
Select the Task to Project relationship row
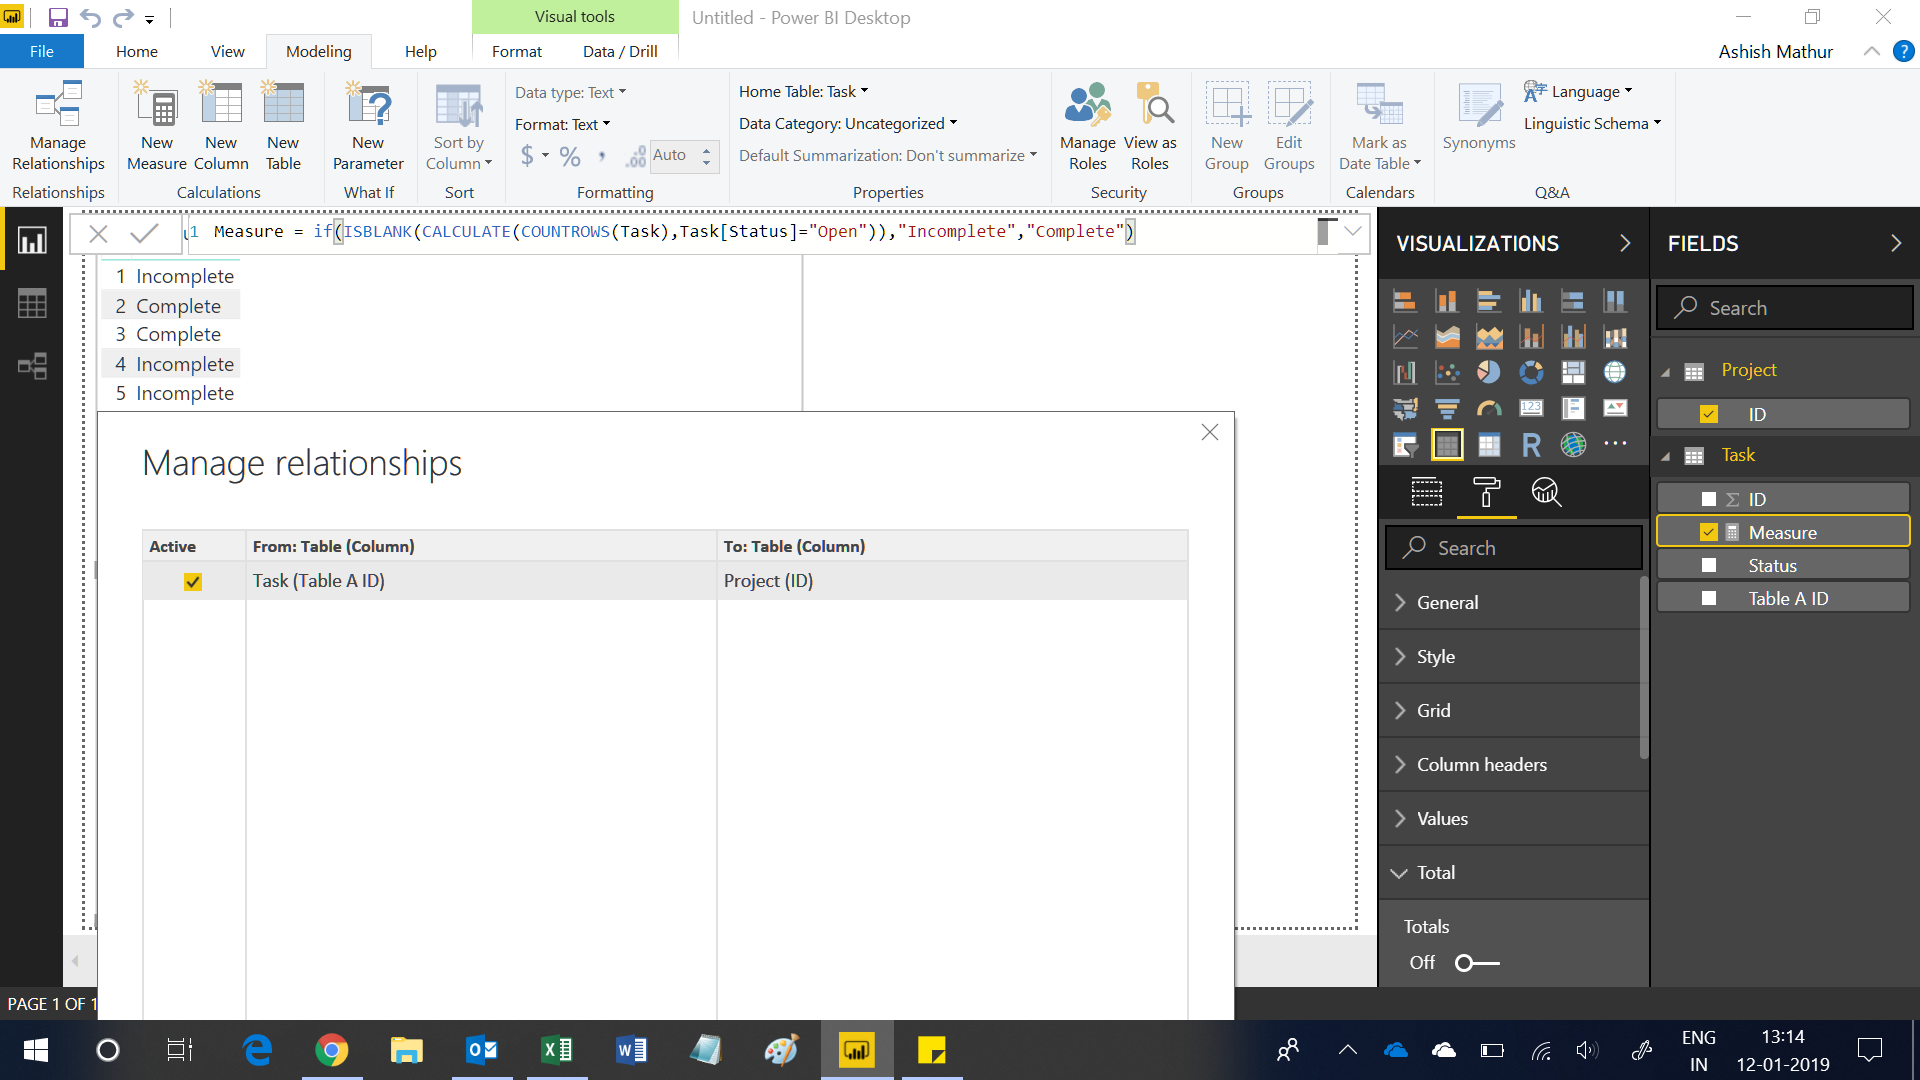665,581
